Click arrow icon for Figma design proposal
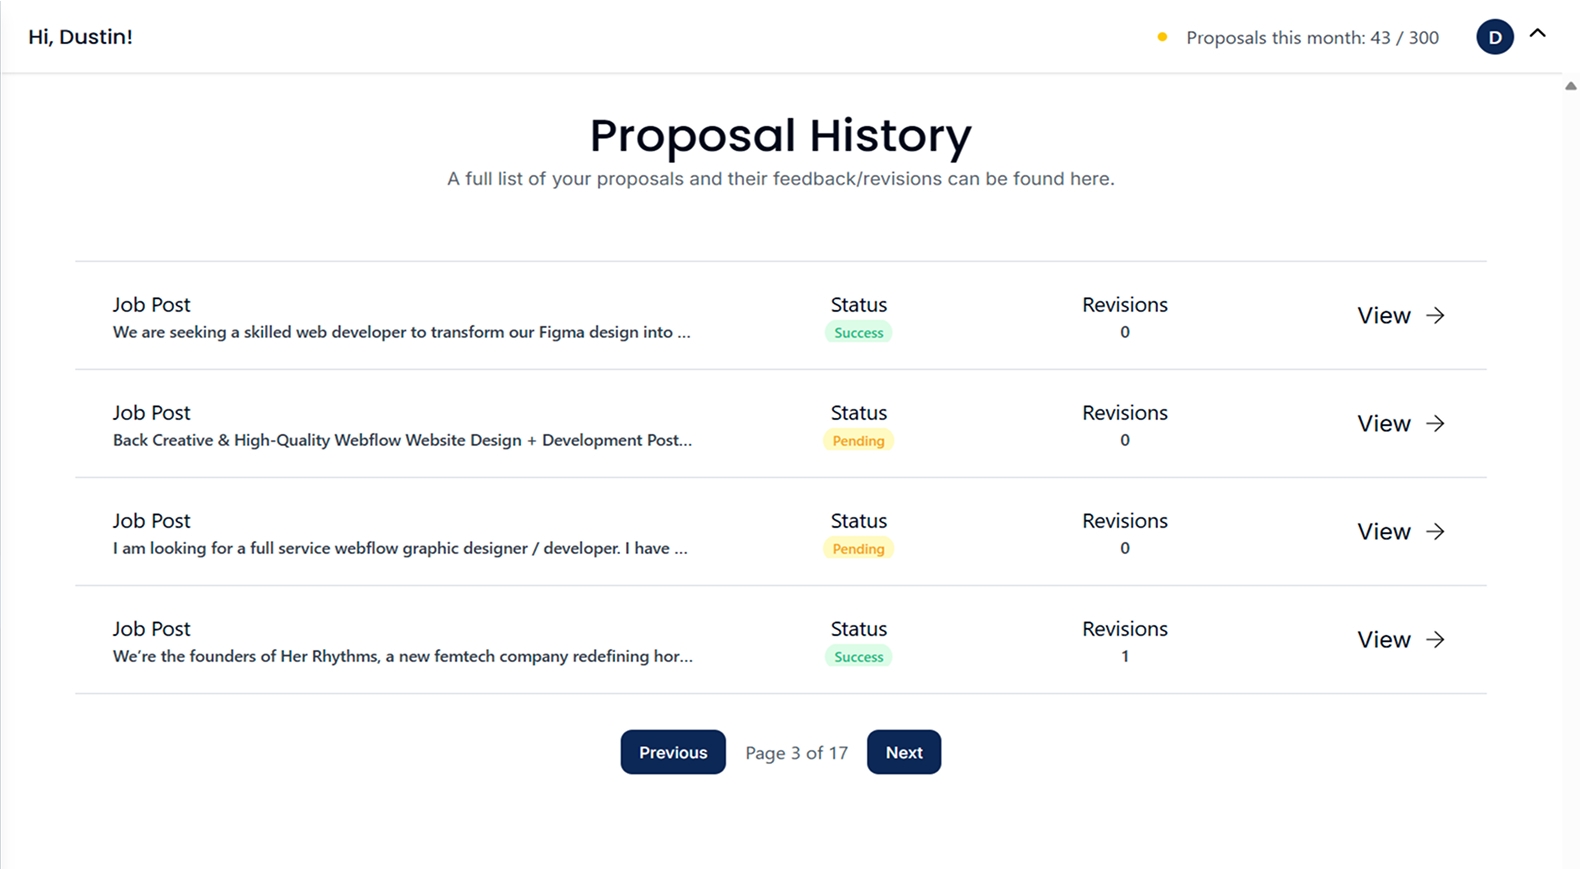 pyautogui.click(x=1435, y=316)
